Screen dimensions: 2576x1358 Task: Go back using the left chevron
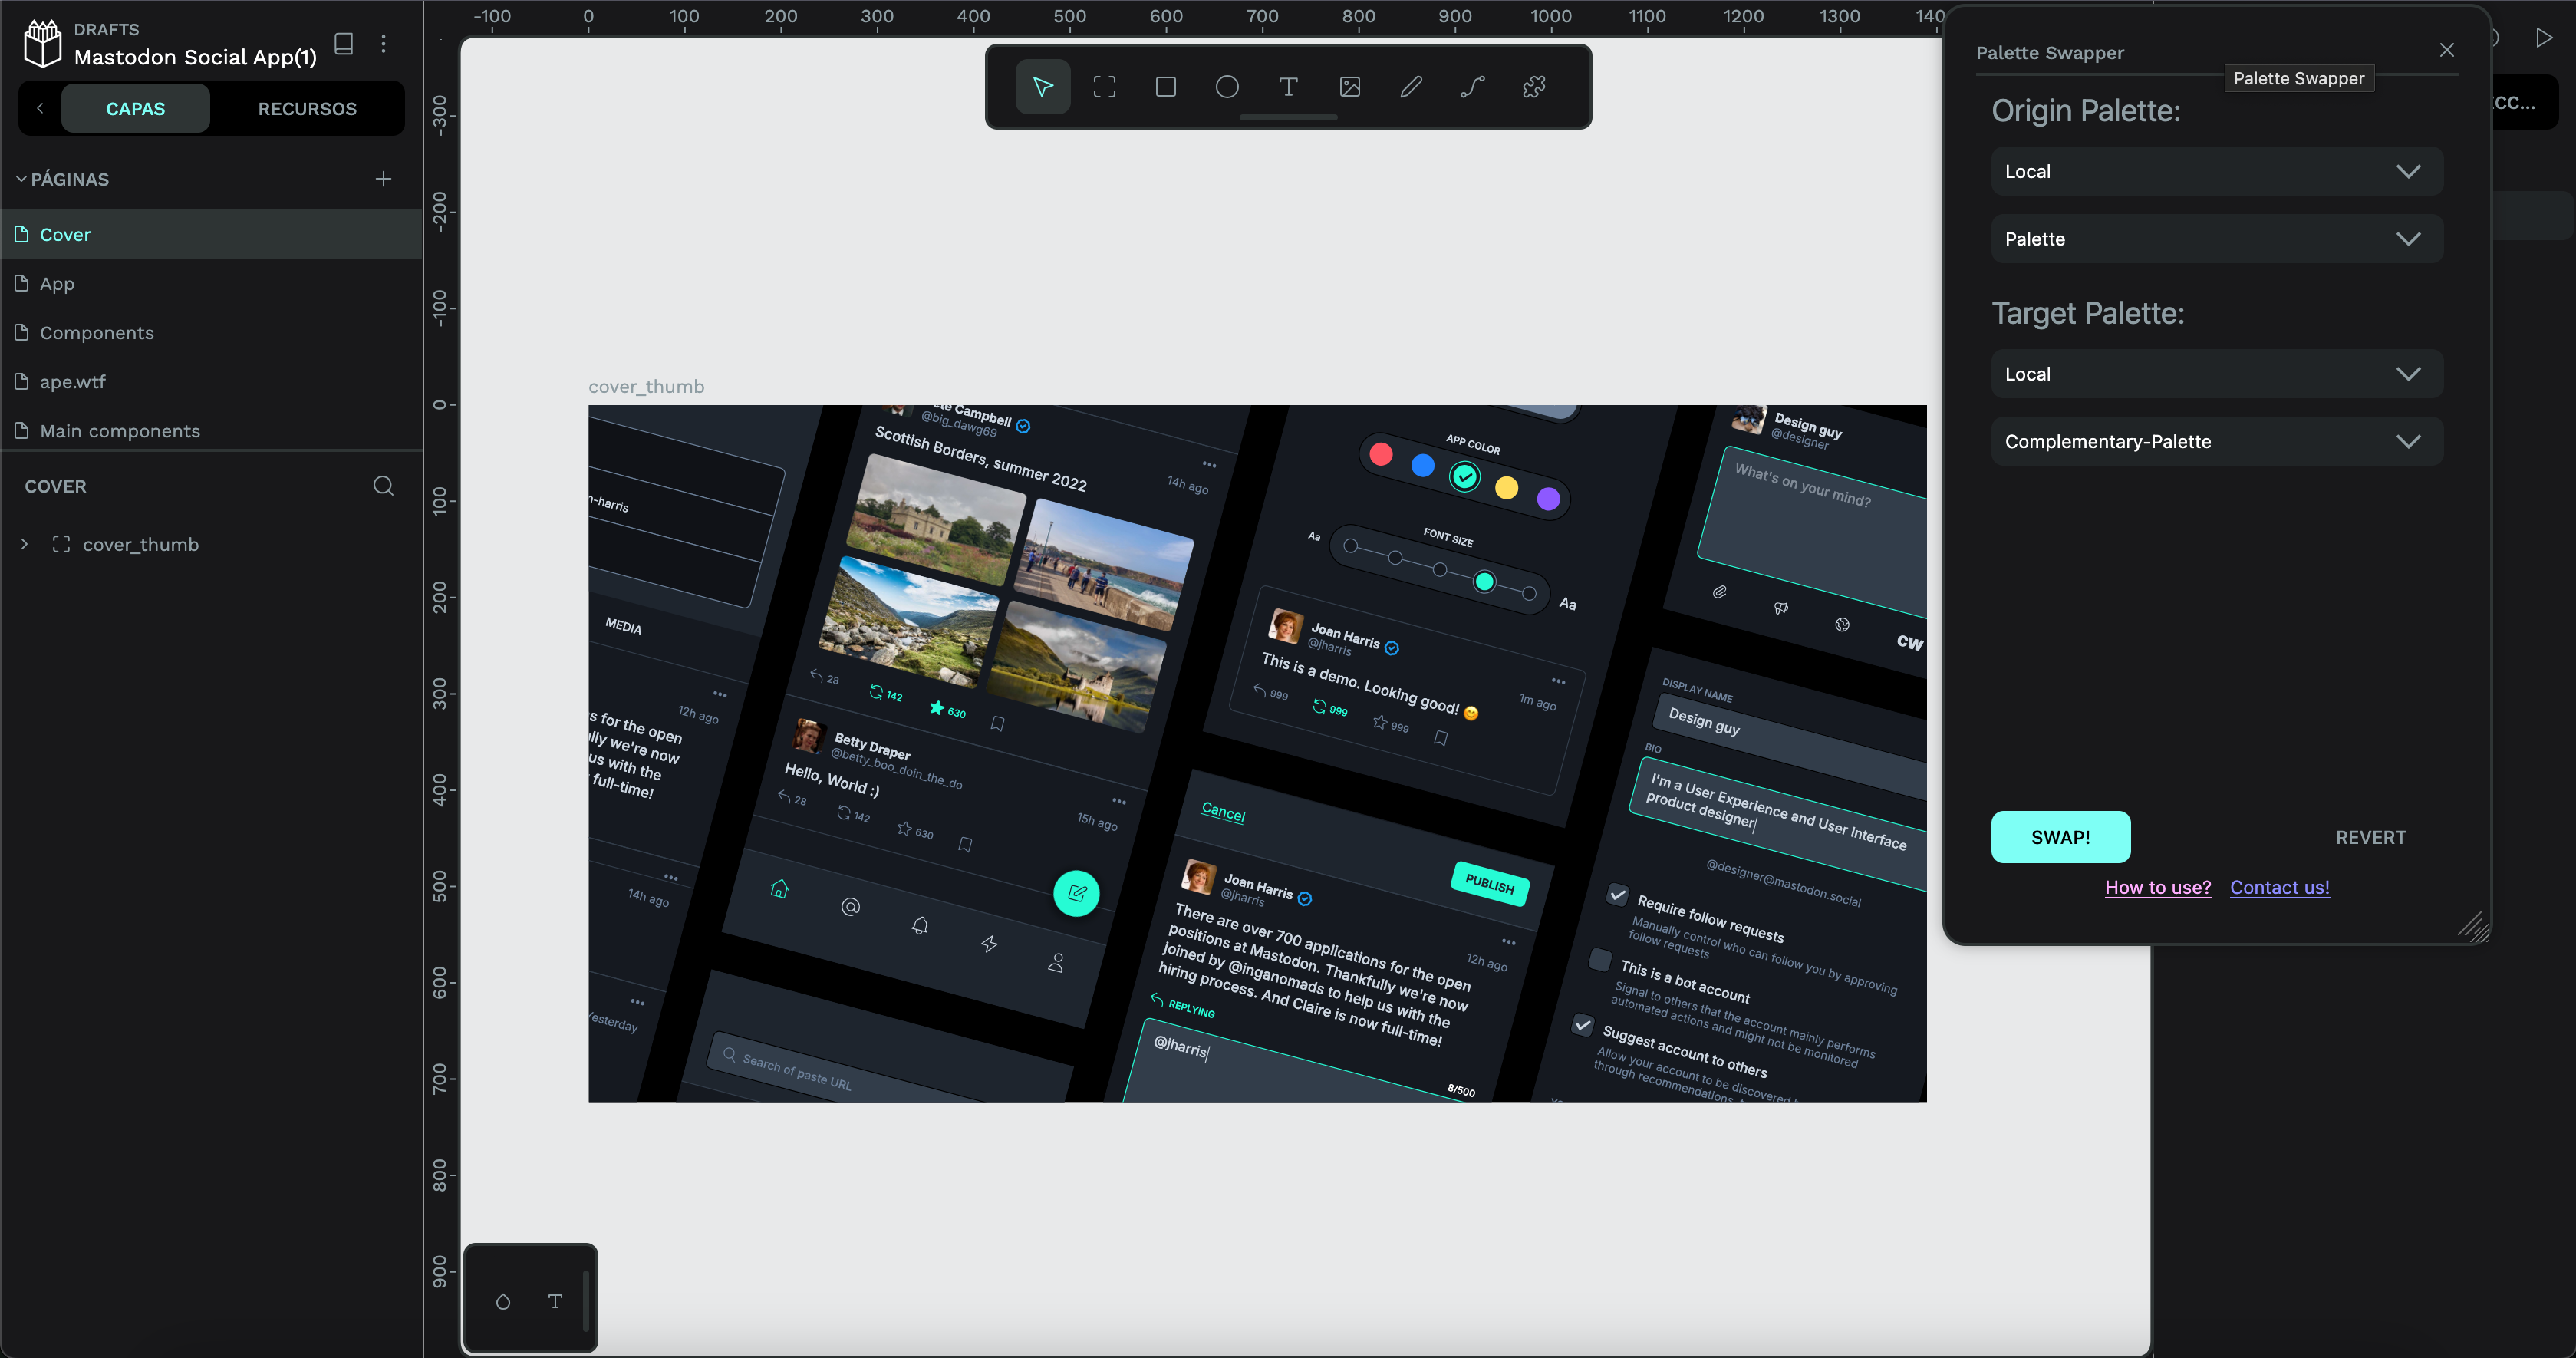(x=40, y=108)
